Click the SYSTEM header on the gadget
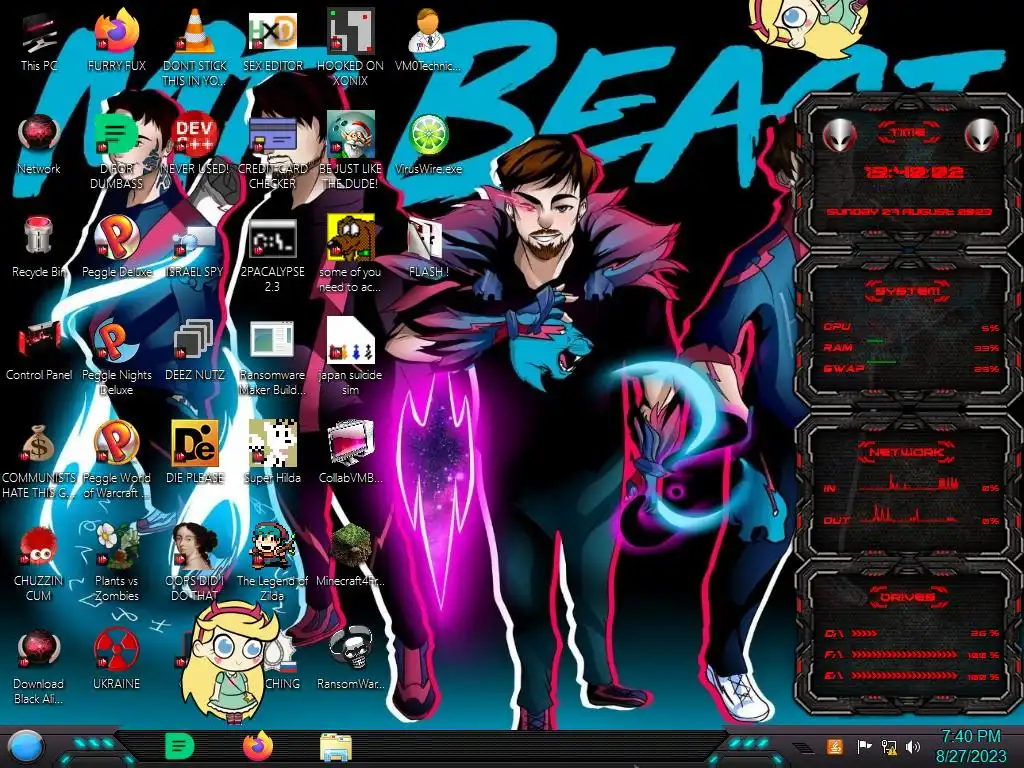The height and width of the screenshot is (768, 1024). tap(908, 291)
